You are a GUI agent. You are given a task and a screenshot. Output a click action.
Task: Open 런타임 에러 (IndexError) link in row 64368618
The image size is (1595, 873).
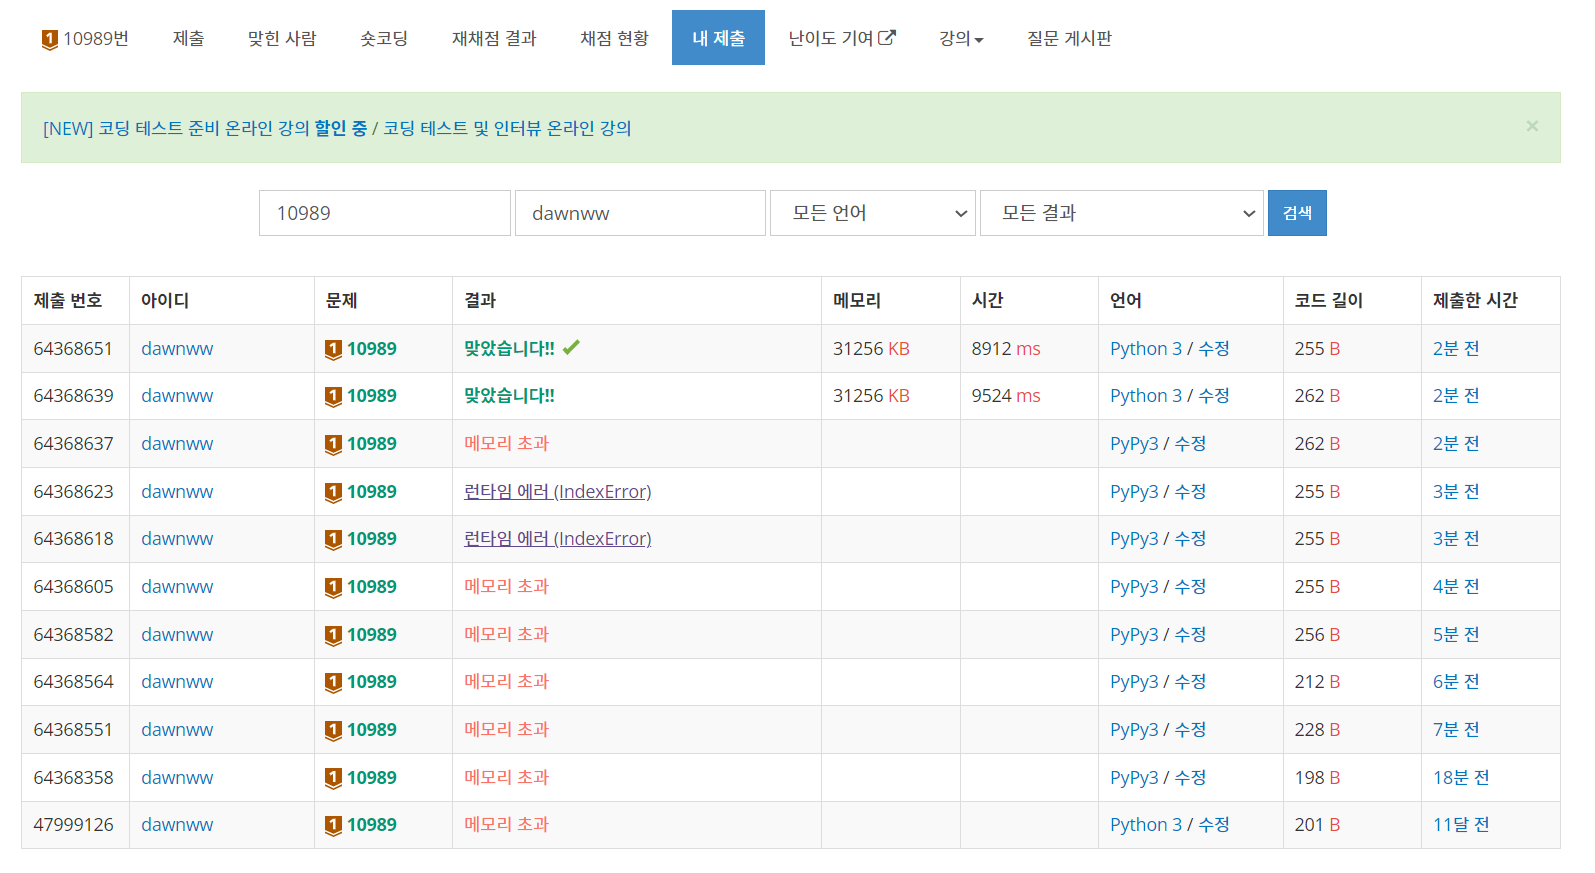[x=558, y=539]
